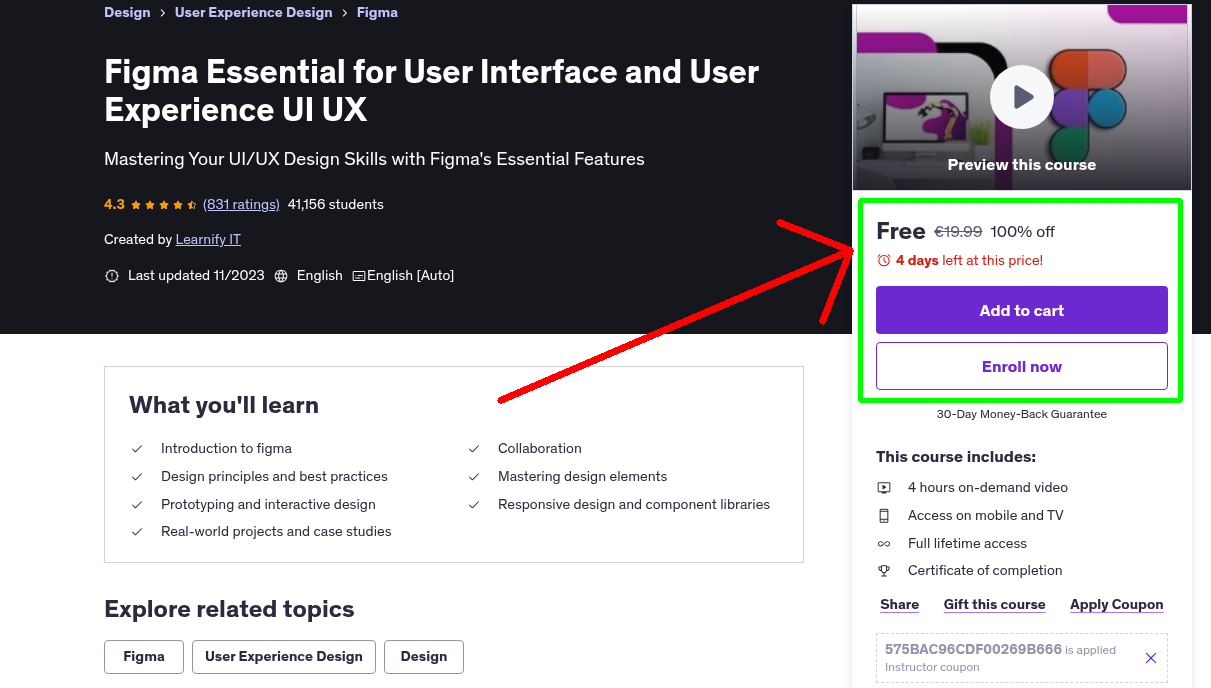Click checkmark beside Responsive design and component libraries
This screenshot has height=688, width=1211.
pos(474,505)
